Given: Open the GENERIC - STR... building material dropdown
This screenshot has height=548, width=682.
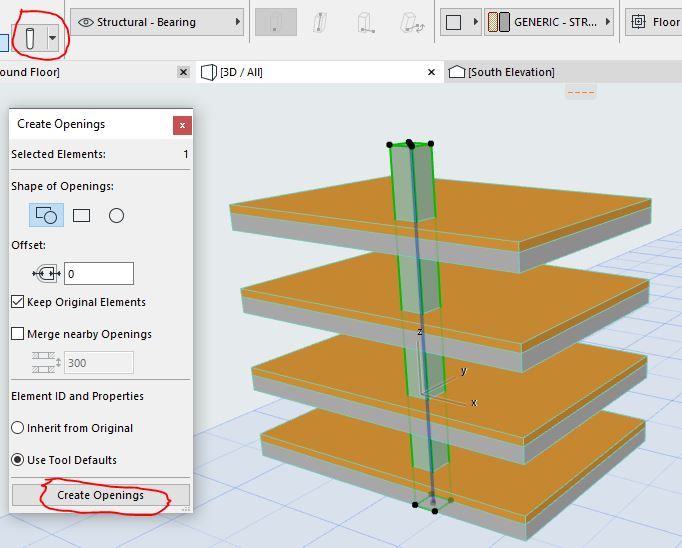Looking at the screenshot, I should click(549, 22).
